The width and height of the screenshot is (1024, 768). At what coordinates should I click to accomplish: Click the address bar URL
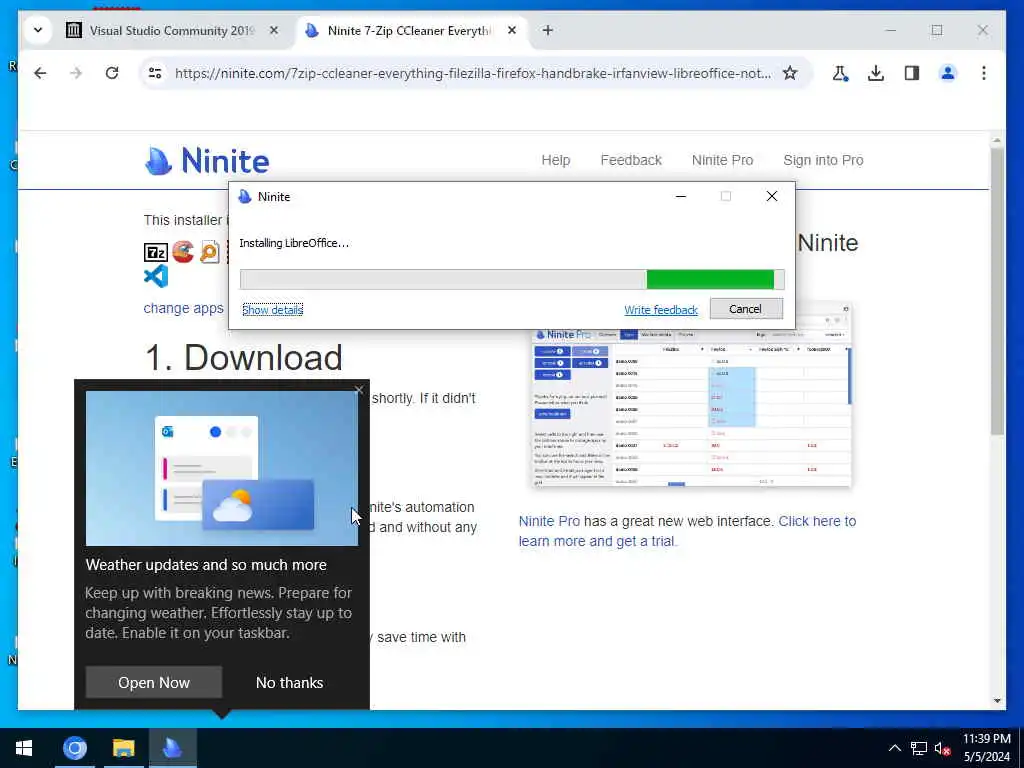point(473,73)
